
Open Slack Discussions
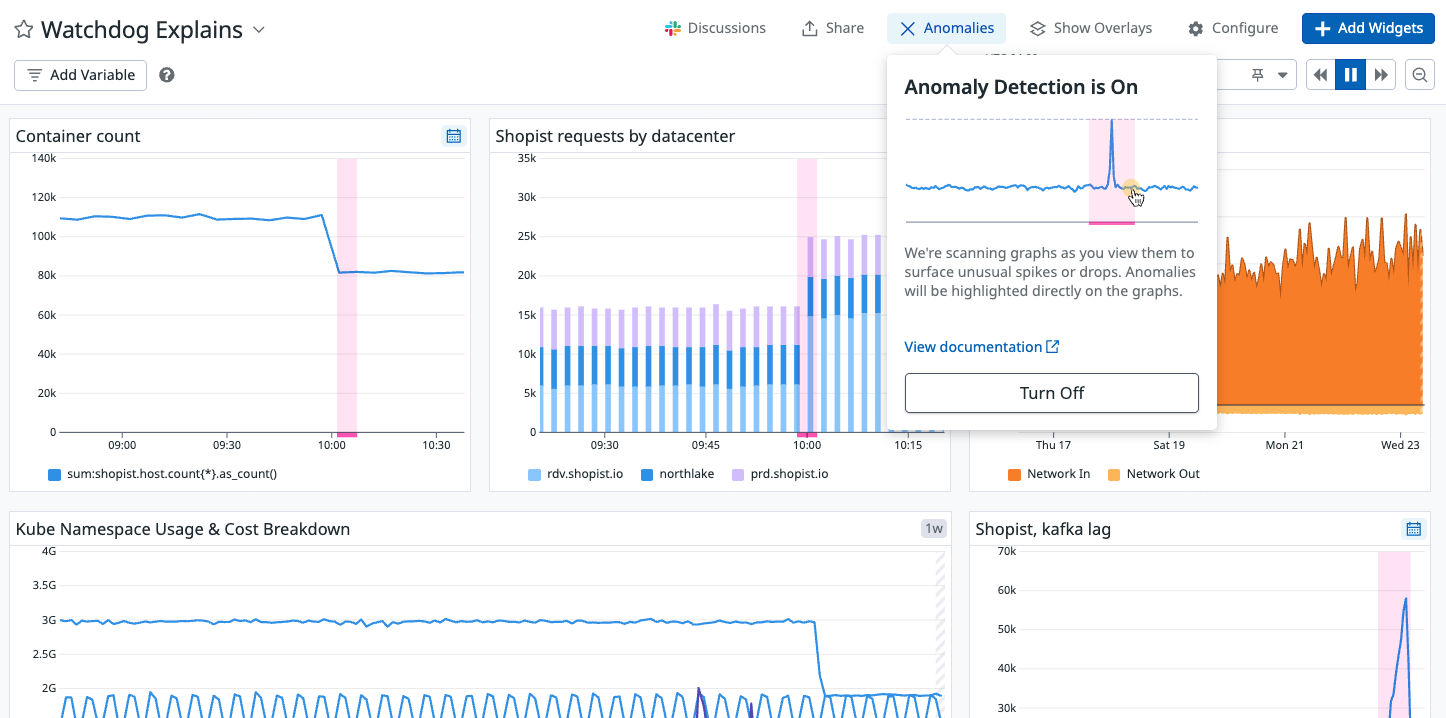[x=715, y=28]
